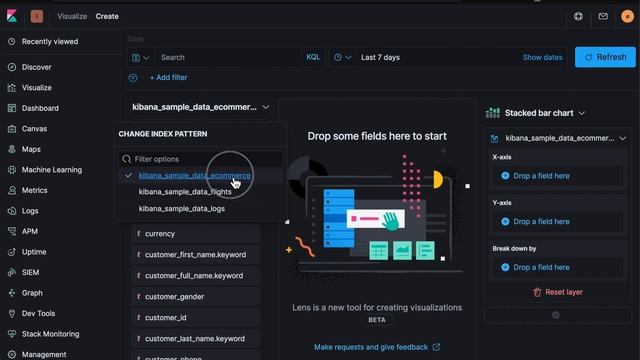The height and width of the screenshot is (360, 640).
Task: Click the Add filter link
Action: (169, 77)
